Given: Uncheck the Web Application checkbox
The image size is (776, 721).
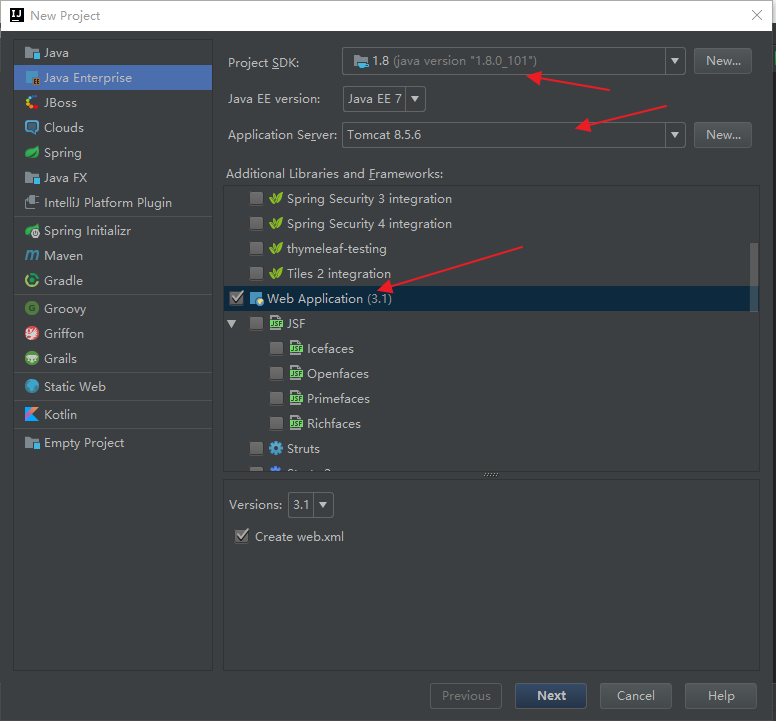Looking at the screenshot, I should pyautogui.click(x=237, y=298).
